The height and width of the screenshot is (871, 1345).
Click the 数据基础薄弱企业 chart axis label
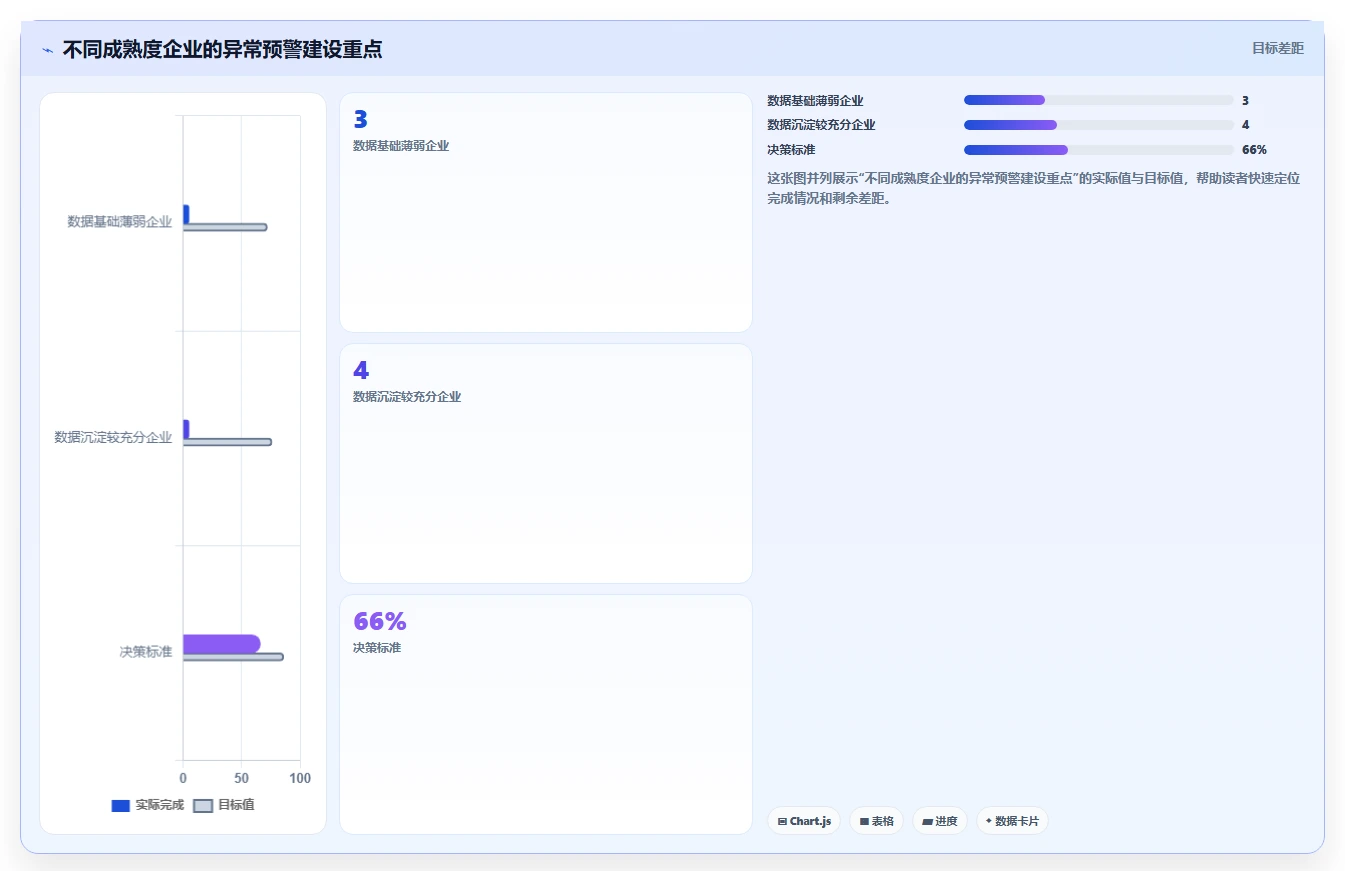[x=120, y=222]
